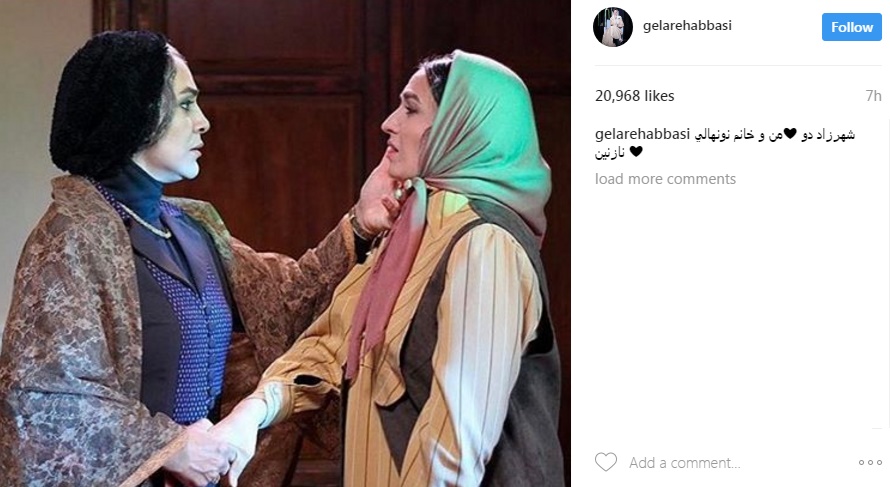
Task: Focus the Add a comment field
Action: 738,463
